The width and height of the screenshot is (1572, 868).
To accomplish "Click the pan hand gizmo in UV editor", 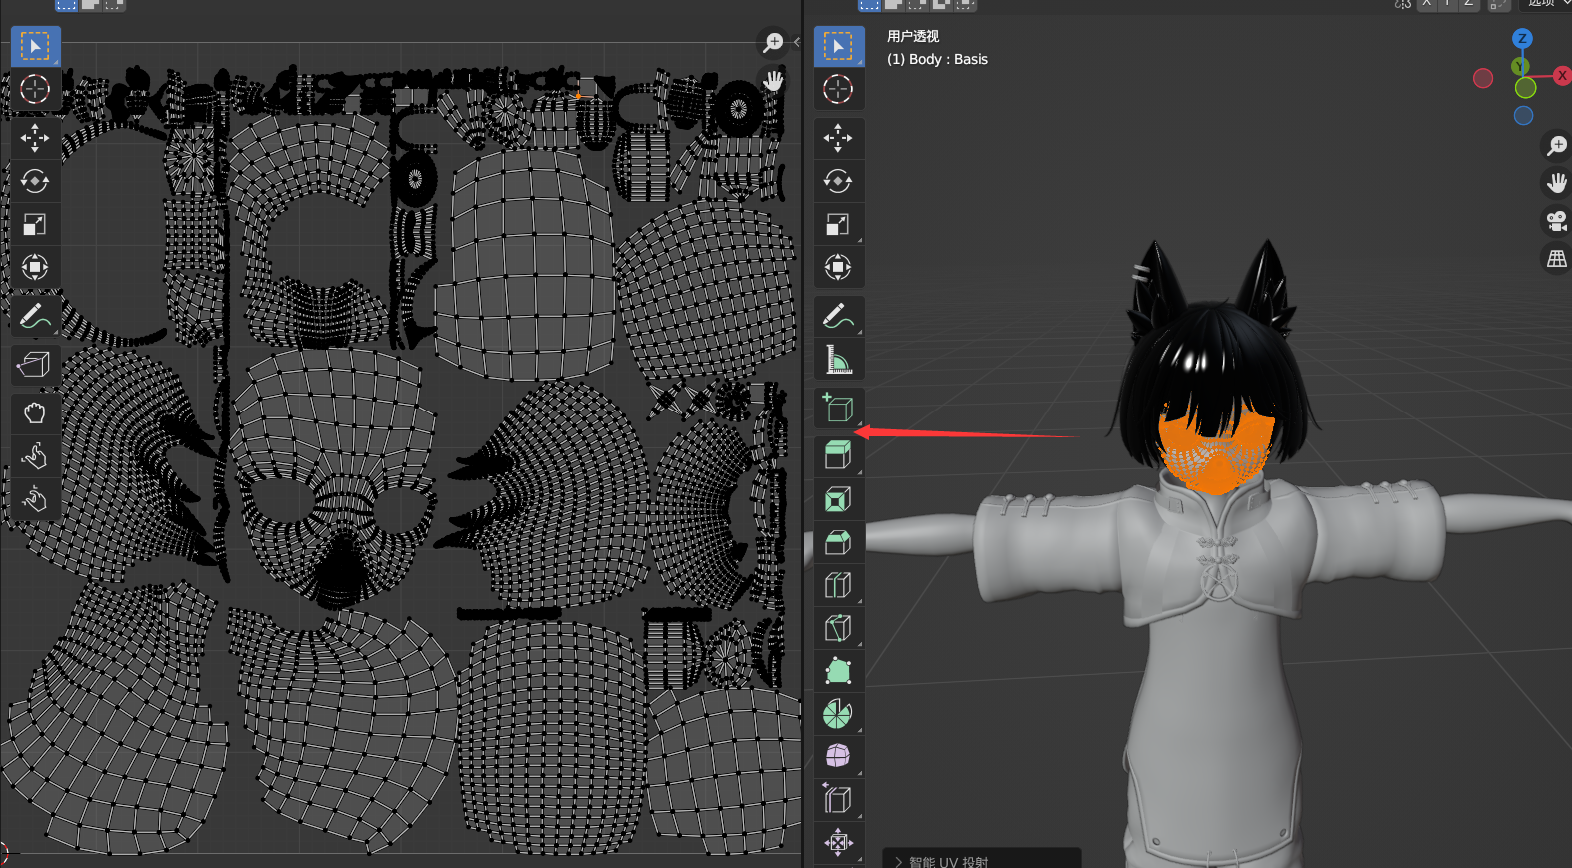I will (773, 80).
